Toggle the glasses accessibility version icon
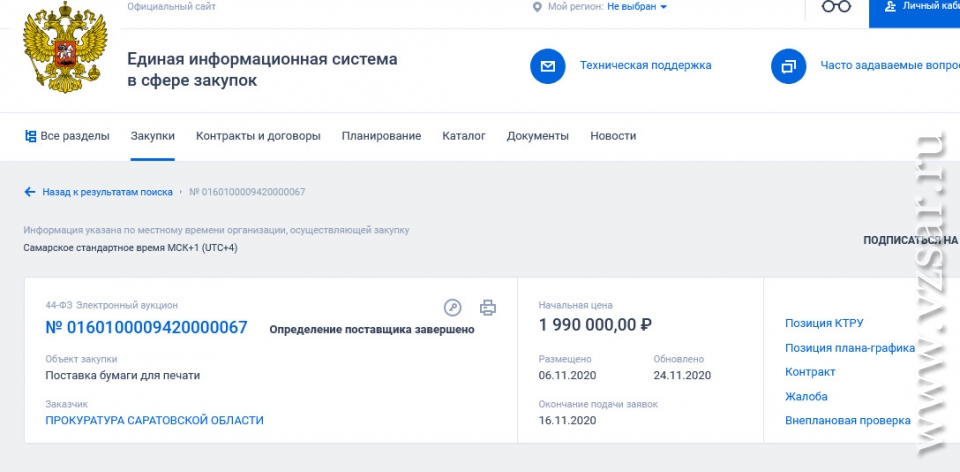This screenshot has width=960, height=472. (836, 7)
